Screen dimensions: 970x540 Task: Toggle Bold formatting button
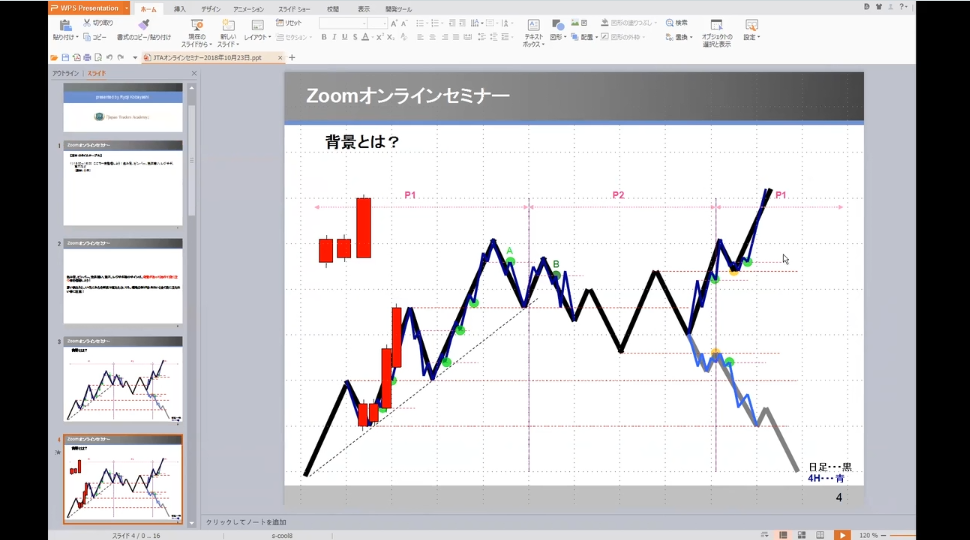324,37
